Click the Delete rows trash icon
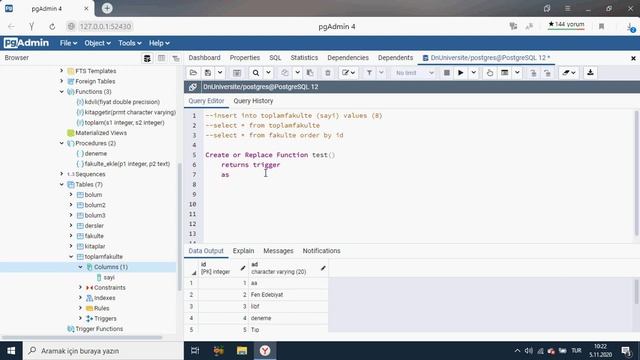Screen dimensions: 640x360 328,73
